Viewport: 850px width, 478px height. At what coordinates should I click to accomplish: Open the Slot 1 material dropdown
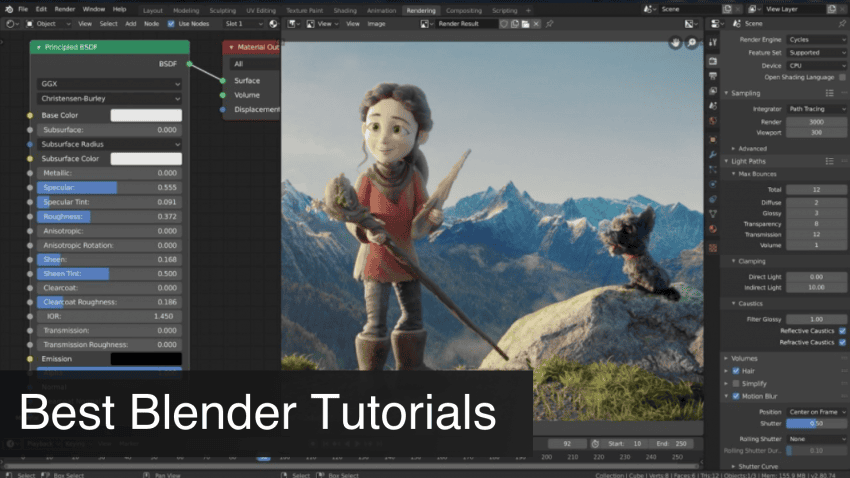pos(243,24)
